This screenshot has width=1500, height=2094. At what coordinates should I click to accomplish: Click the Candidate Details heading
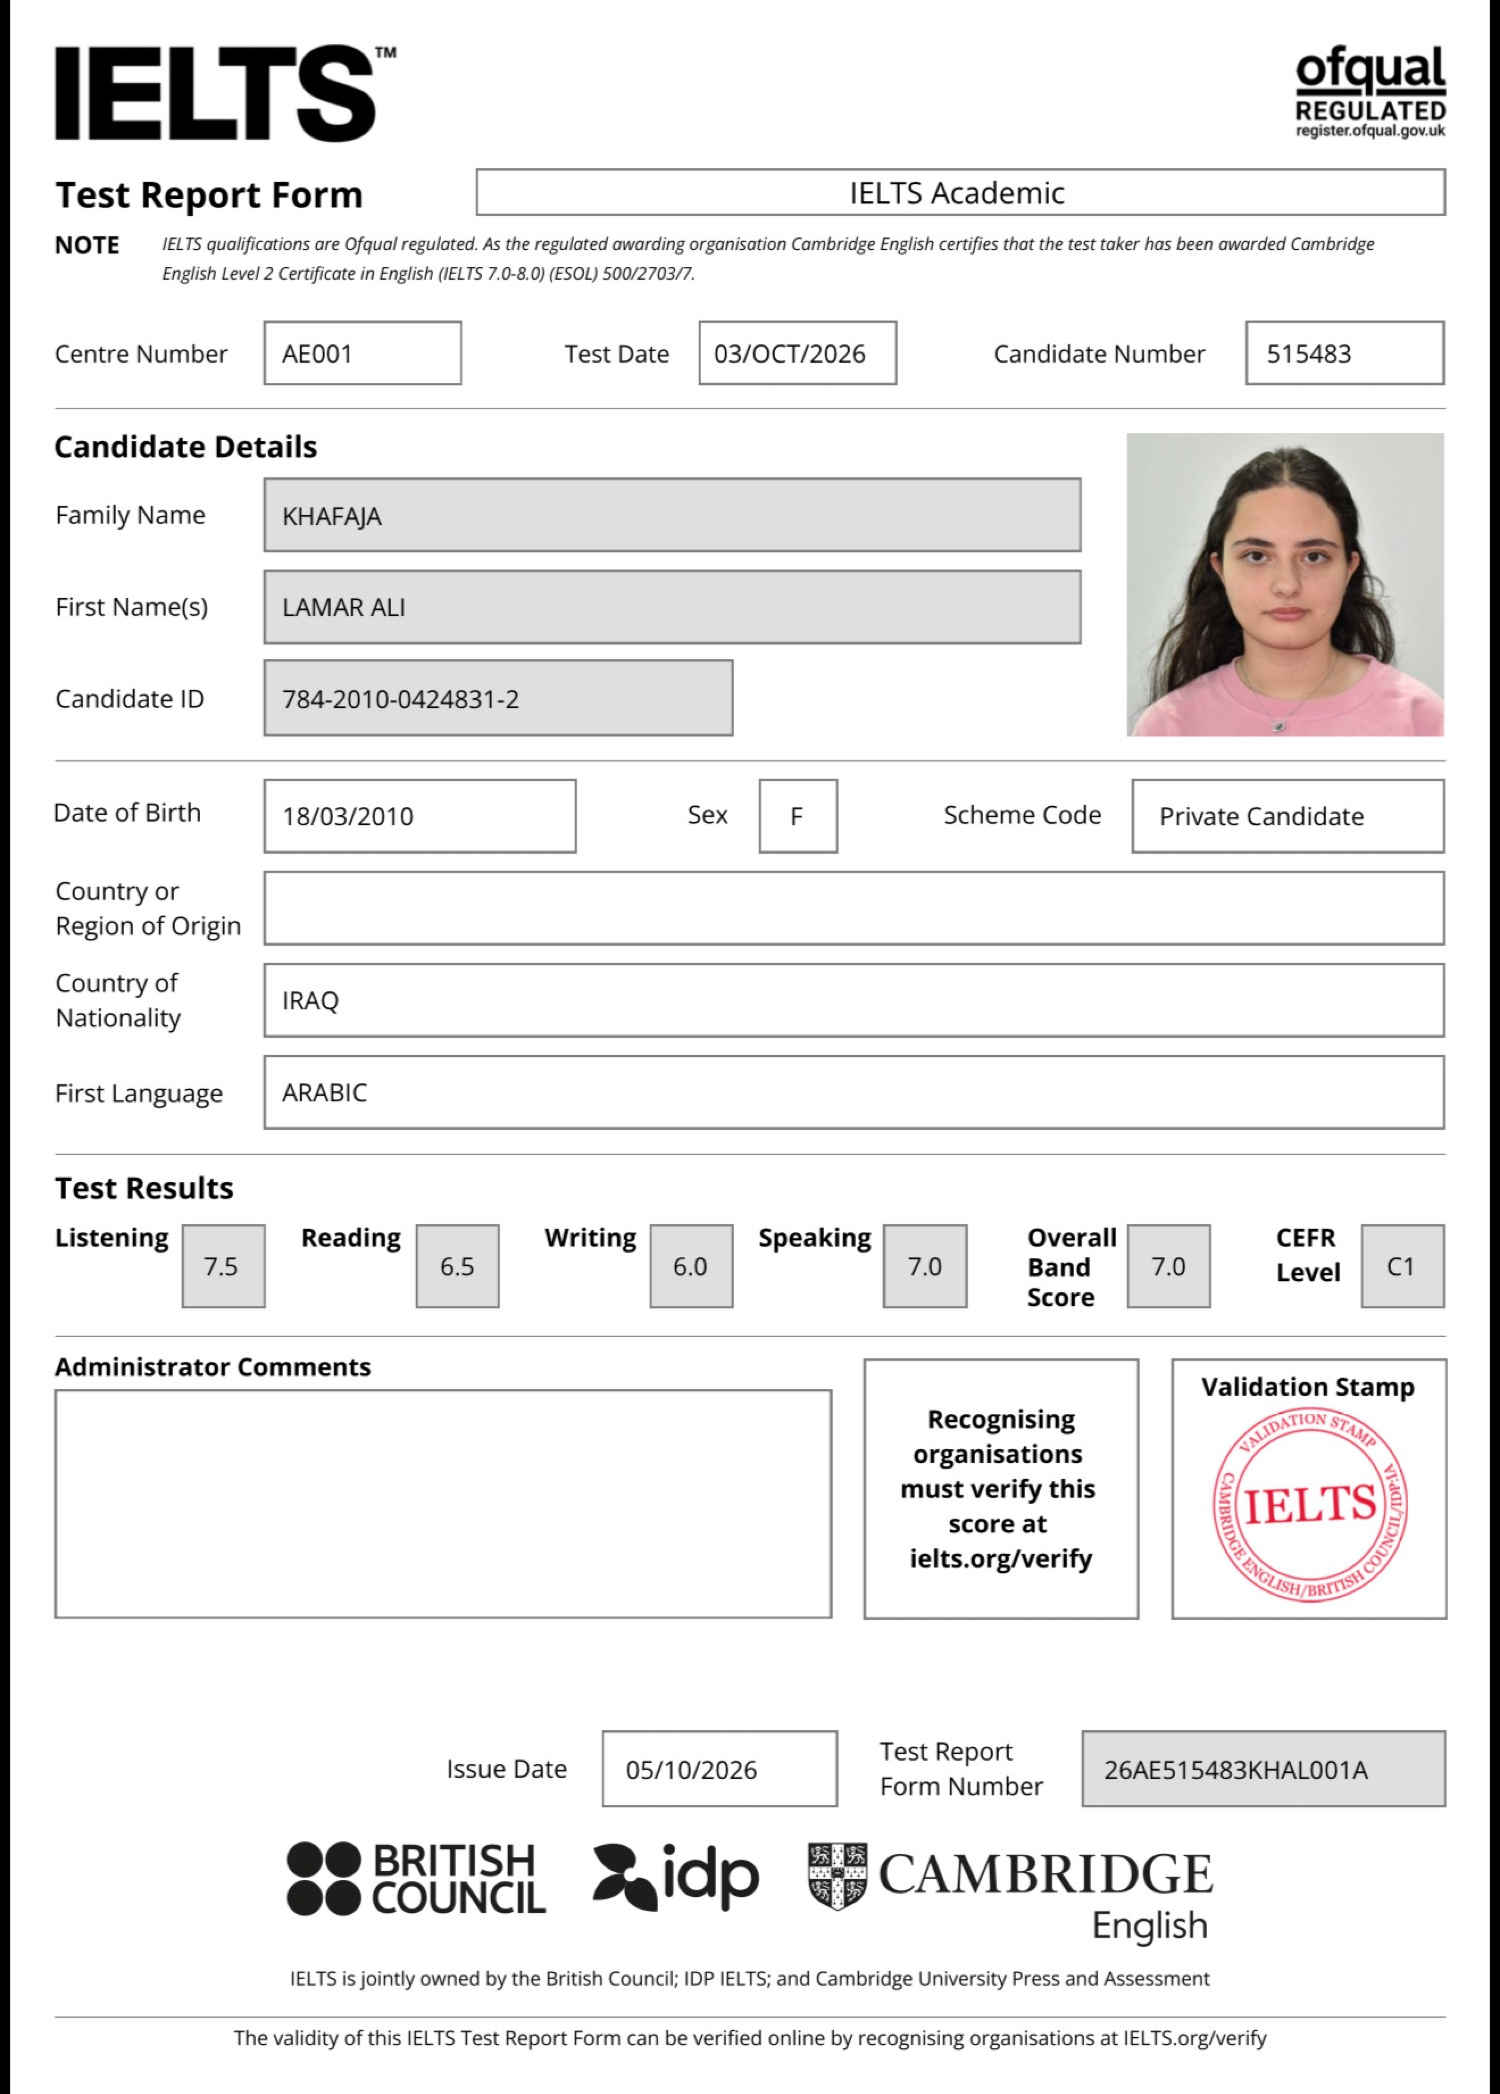[x=186, y=447]
